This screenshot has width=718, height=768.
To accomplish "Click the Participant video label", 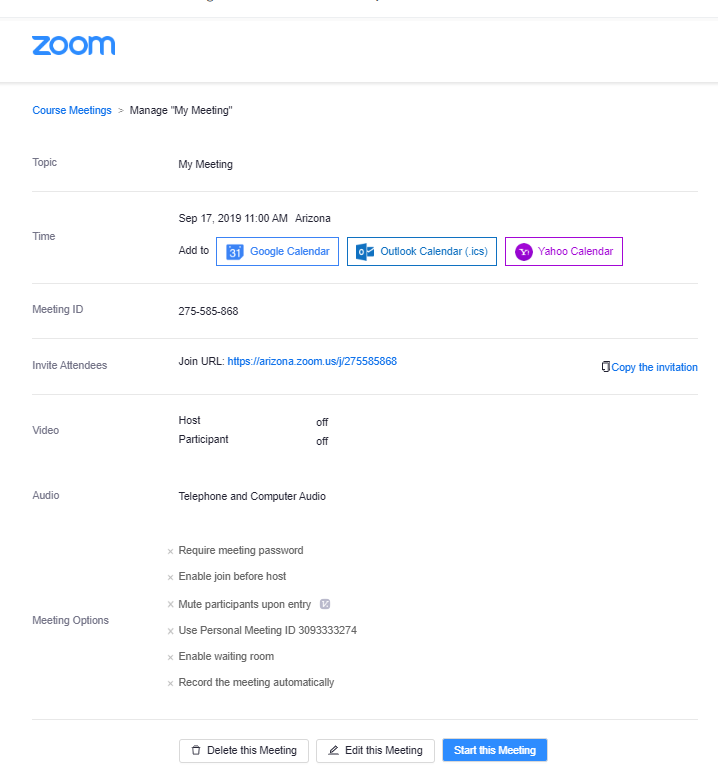I will click(203, 439).
